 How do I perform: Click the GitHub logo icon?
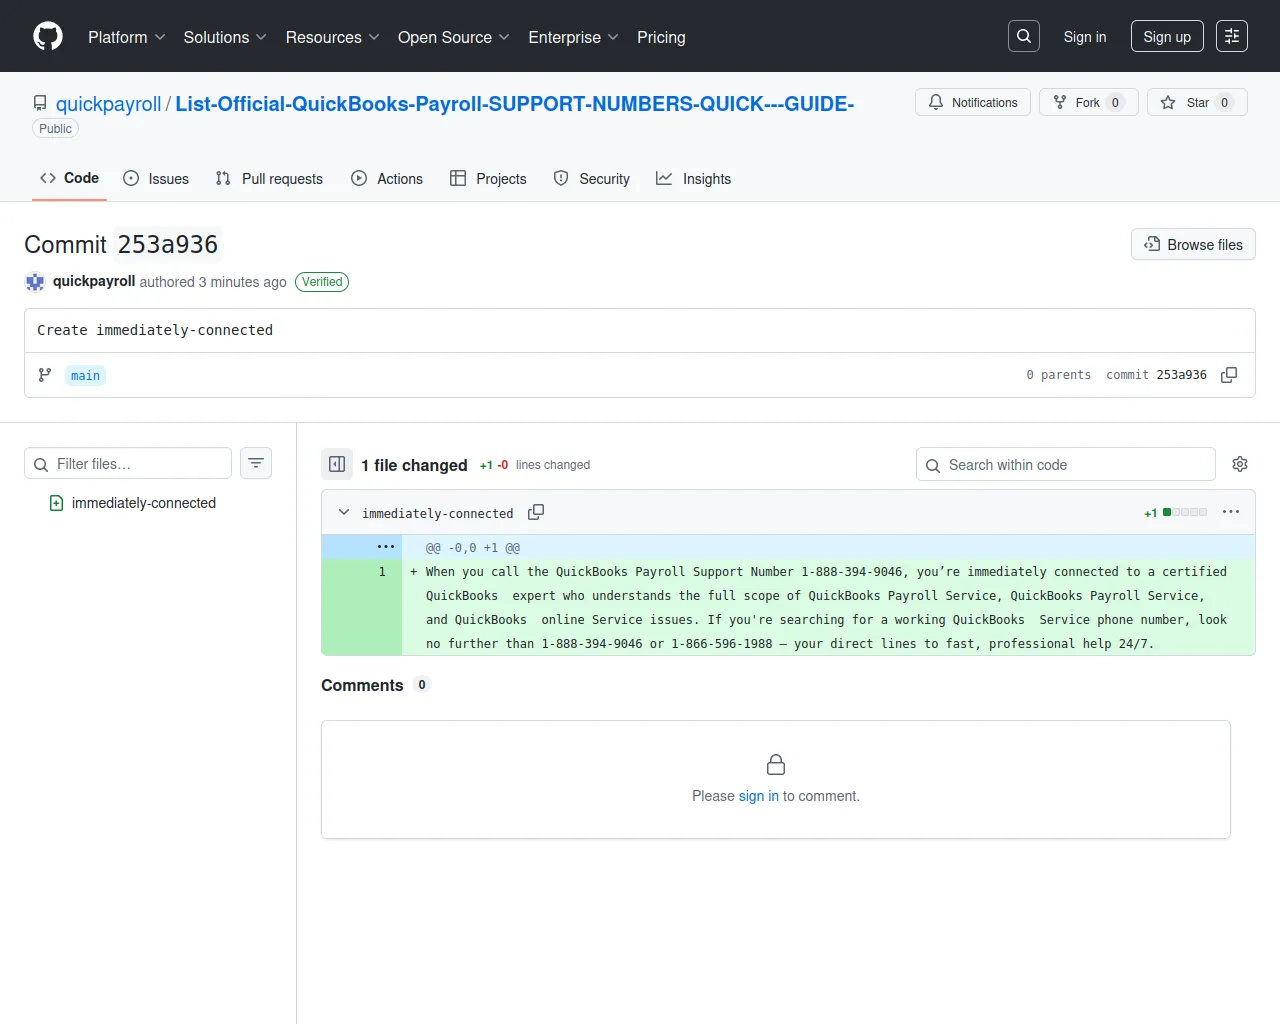coord(48,37)
